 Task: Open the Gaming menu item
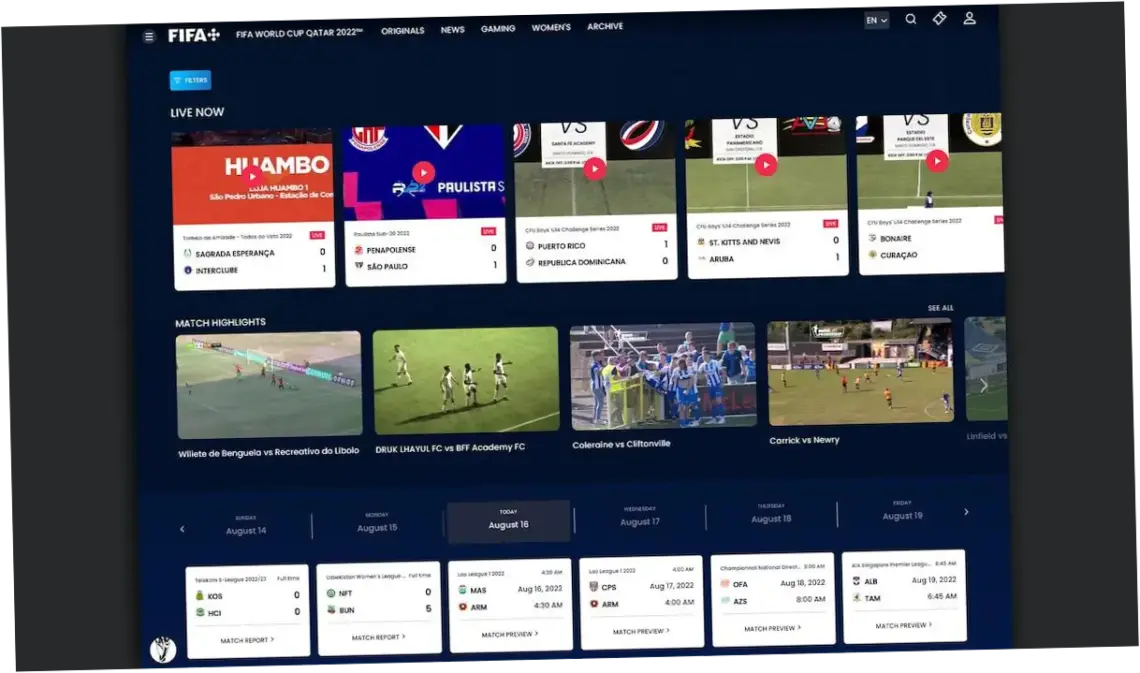pyautogui.click(x=497, y=28)
